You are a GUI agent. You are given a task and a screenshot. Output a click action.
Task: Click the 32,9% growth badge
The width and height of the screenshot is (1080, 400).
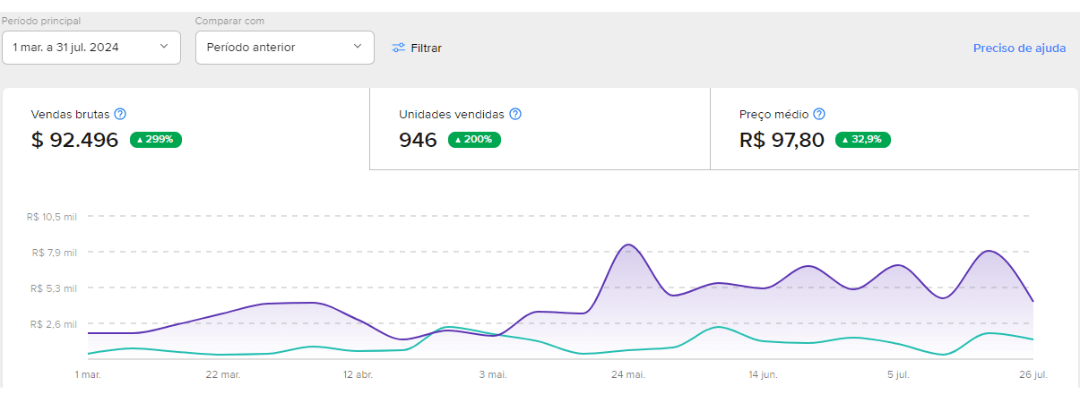tap(863, 140)
